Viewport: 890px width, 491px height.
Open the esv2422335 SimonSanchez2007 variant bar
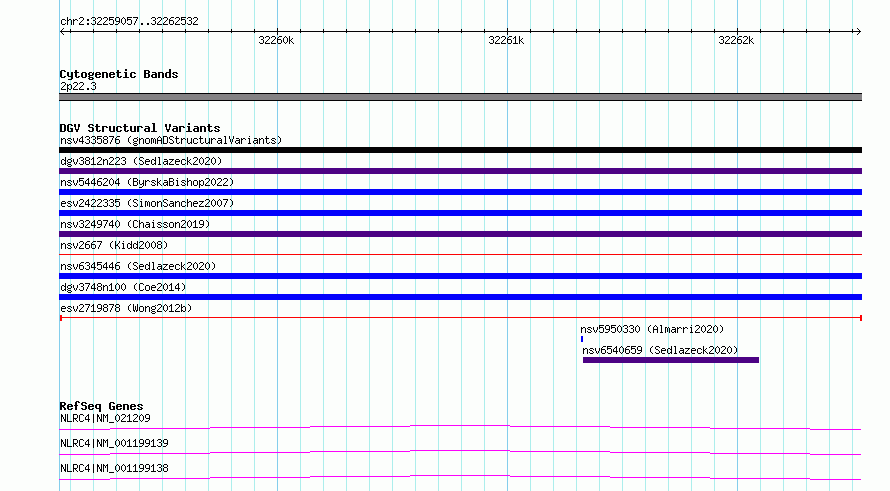point(460,213)
